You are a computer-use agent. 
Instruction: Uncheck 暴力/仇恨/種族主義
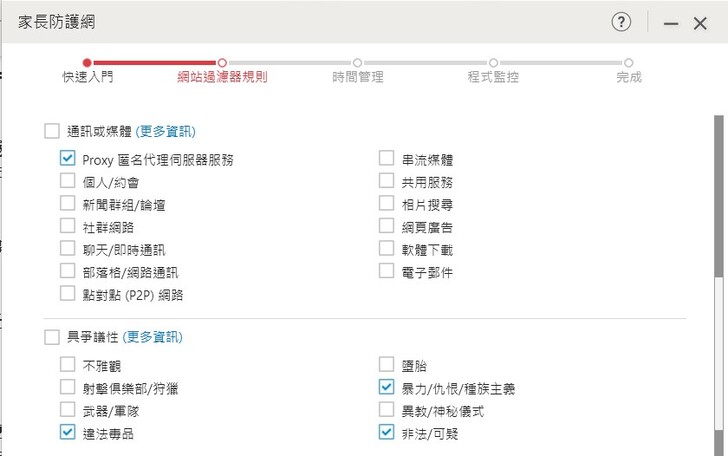coord(387,387)
